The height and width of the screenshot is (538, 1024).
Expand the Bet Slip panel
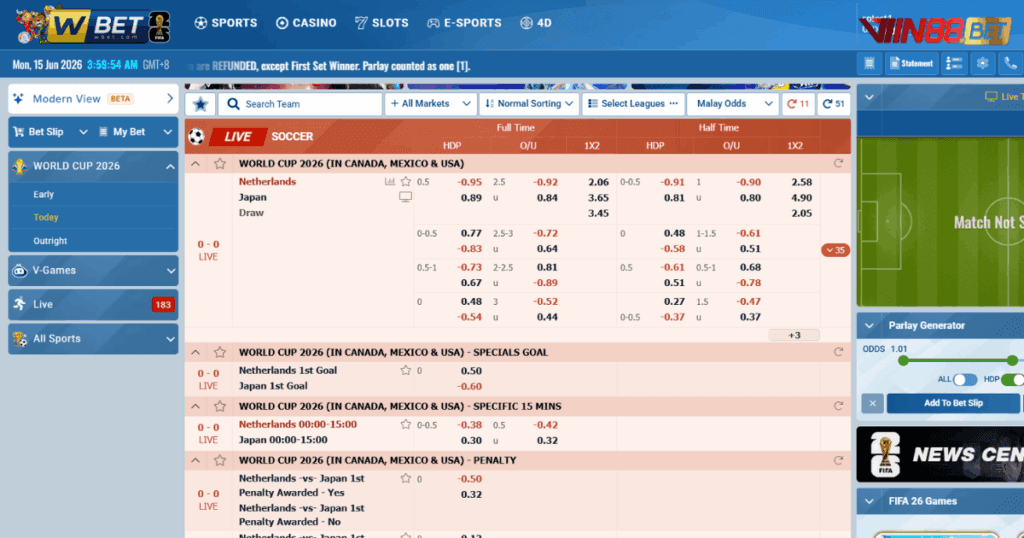click(x=50, y=132)
